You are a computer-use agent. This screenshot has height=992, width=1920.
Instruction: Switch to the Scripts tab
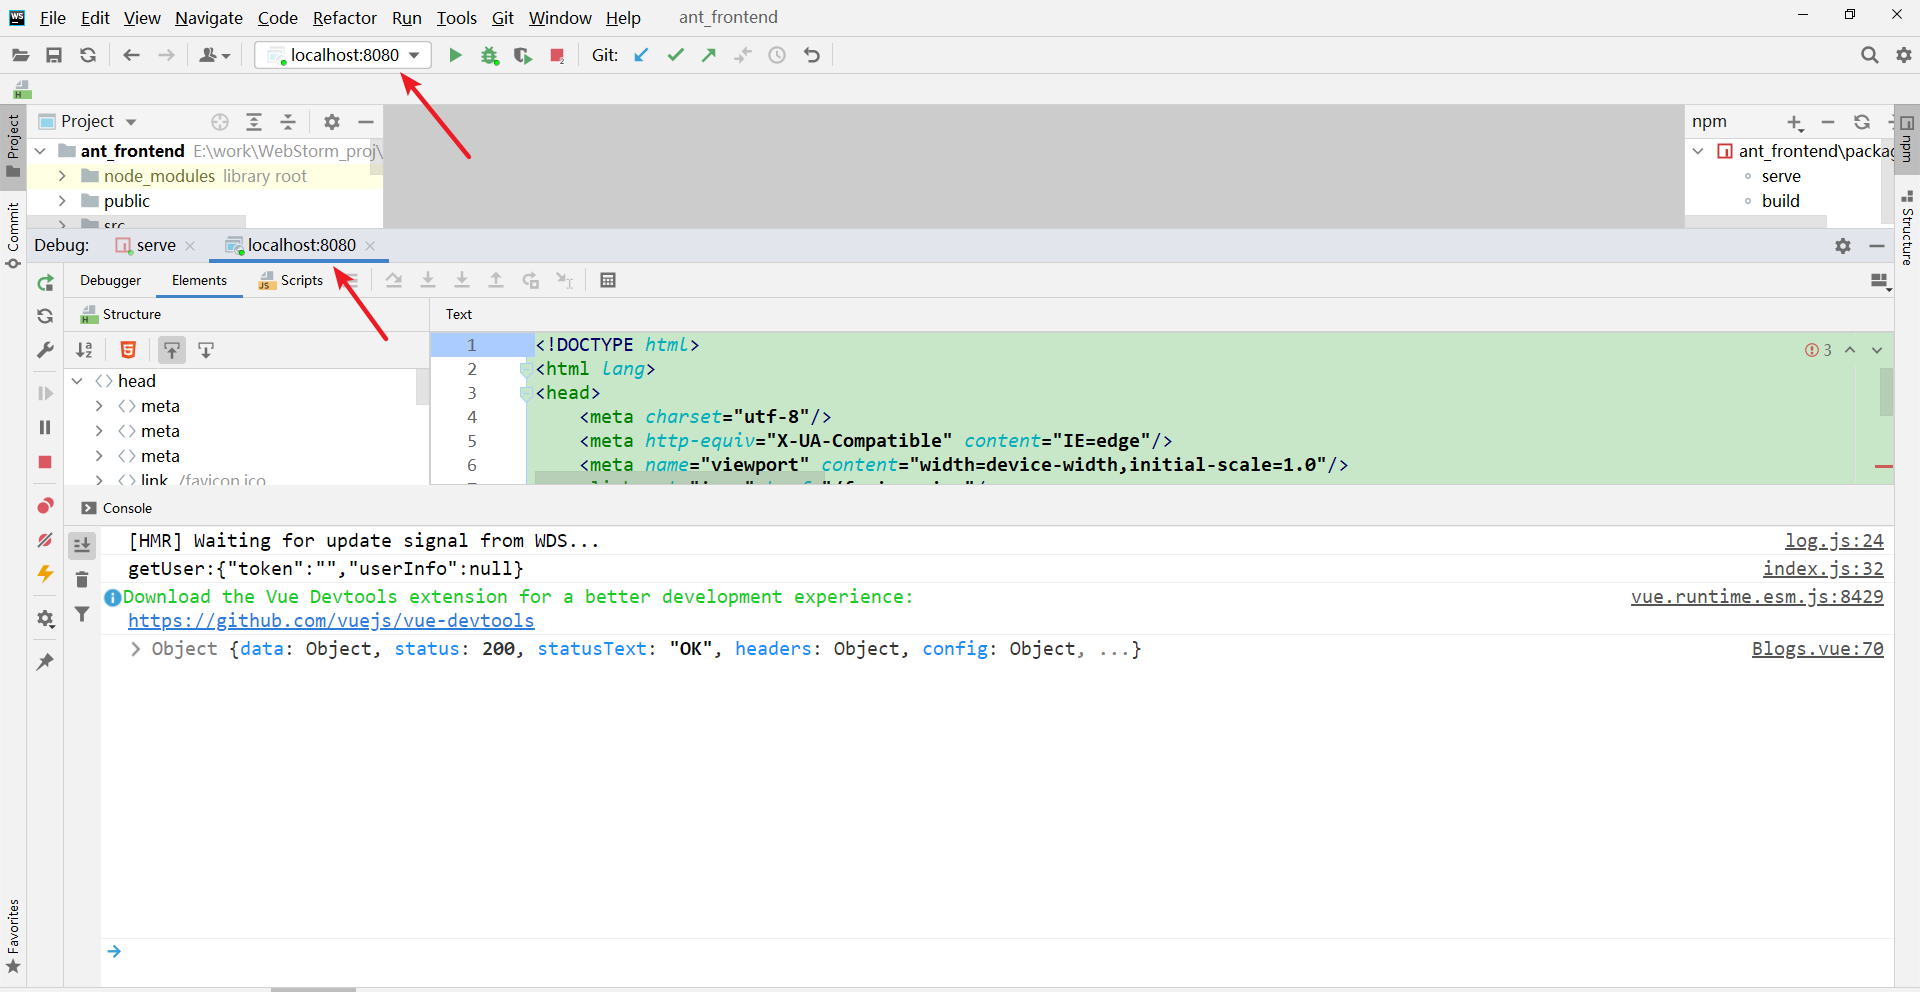pyautogui.click(x=300, y=281)
